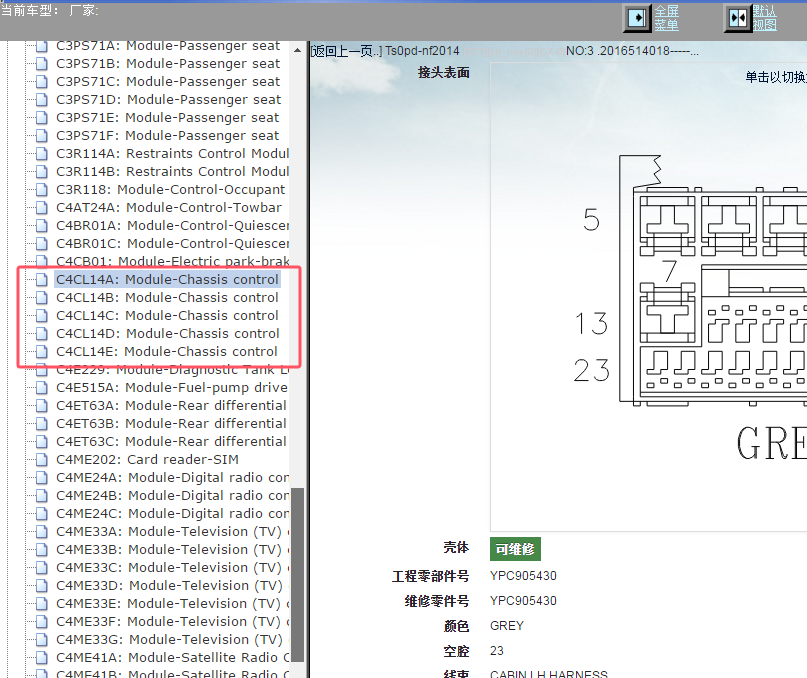Click document icon beside C4ET63C
Image resolution: width=807 pixels, height=678 pixels.
tap(42, 442)
